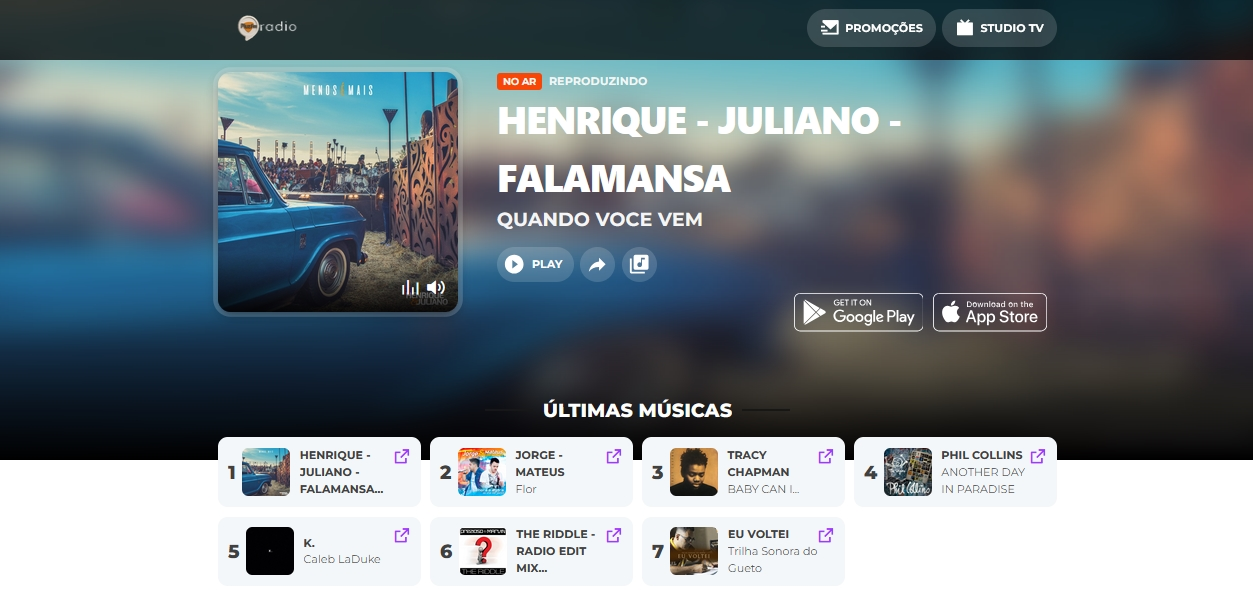This screenshot has width=1253, height=590.
Task: Open external link for Phil Collins track
Action: [1037, 456]
